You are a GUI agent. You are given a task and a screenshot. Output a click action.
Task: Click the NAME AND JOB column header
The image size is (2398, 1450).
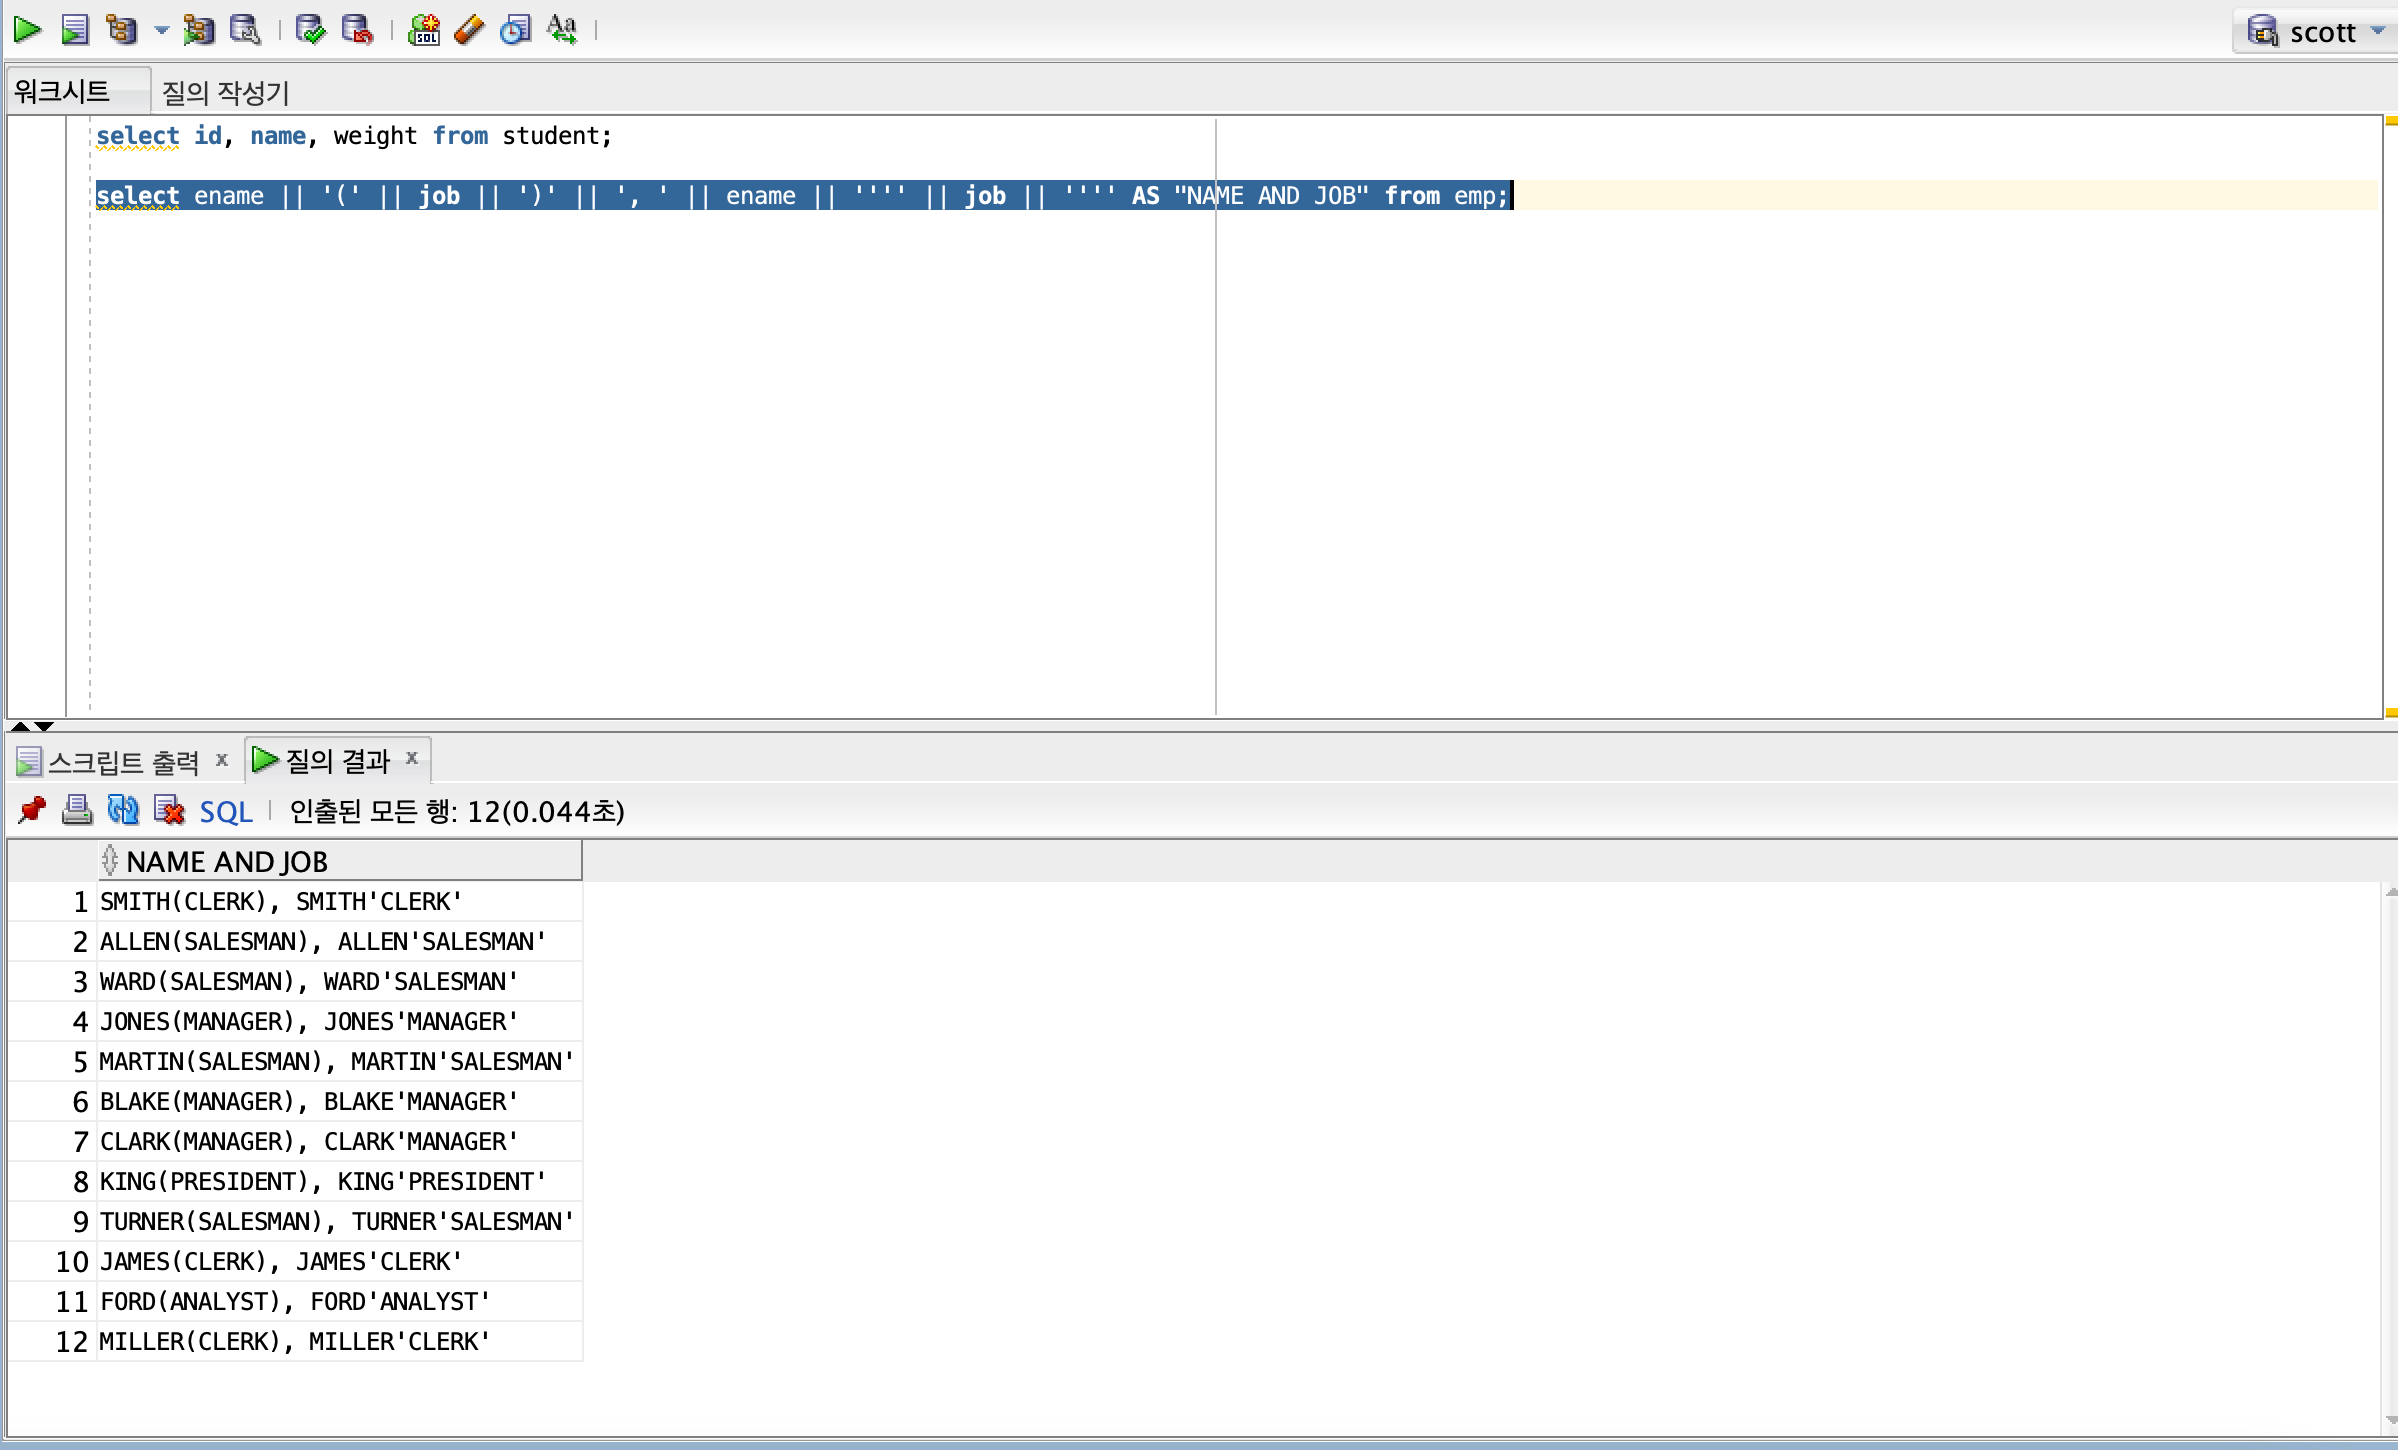227,861
